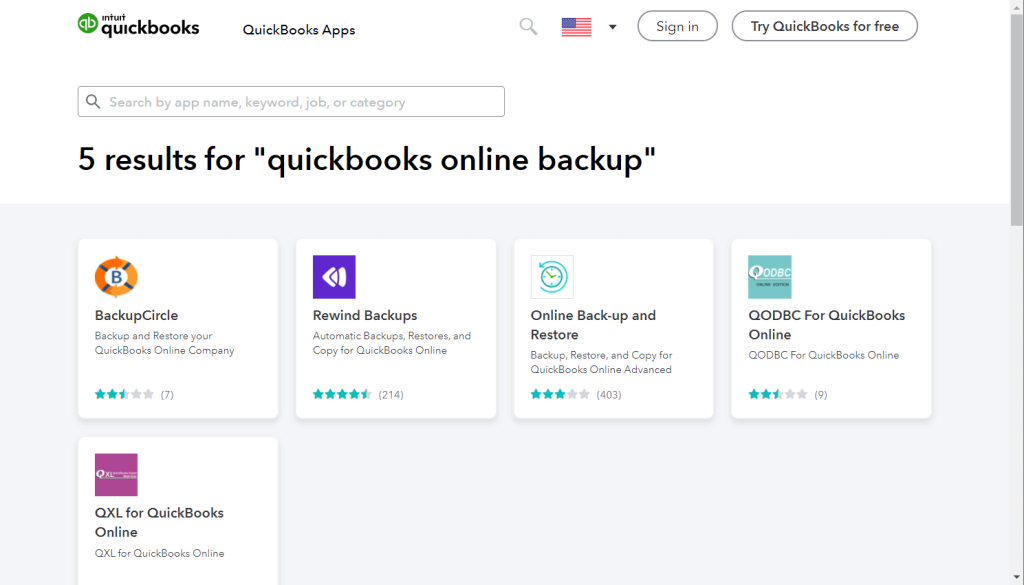Click 'Backup and Restore your QuickBooks Online Company' text
The width and height of the screenshot is (1024, 585).
click(165, 343)
